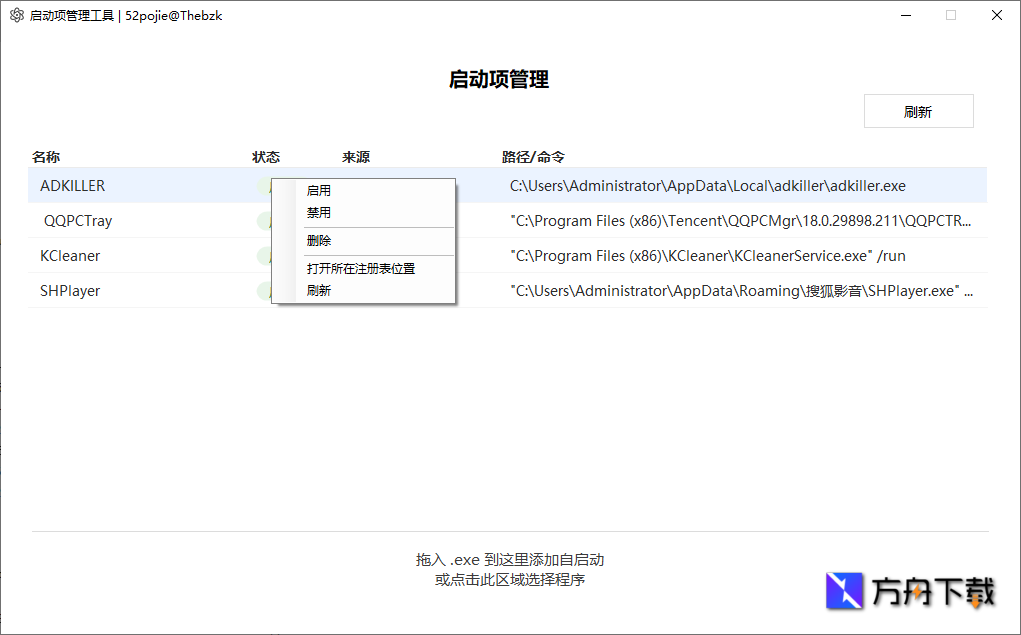Click the 来源 column header

(352, 157)
